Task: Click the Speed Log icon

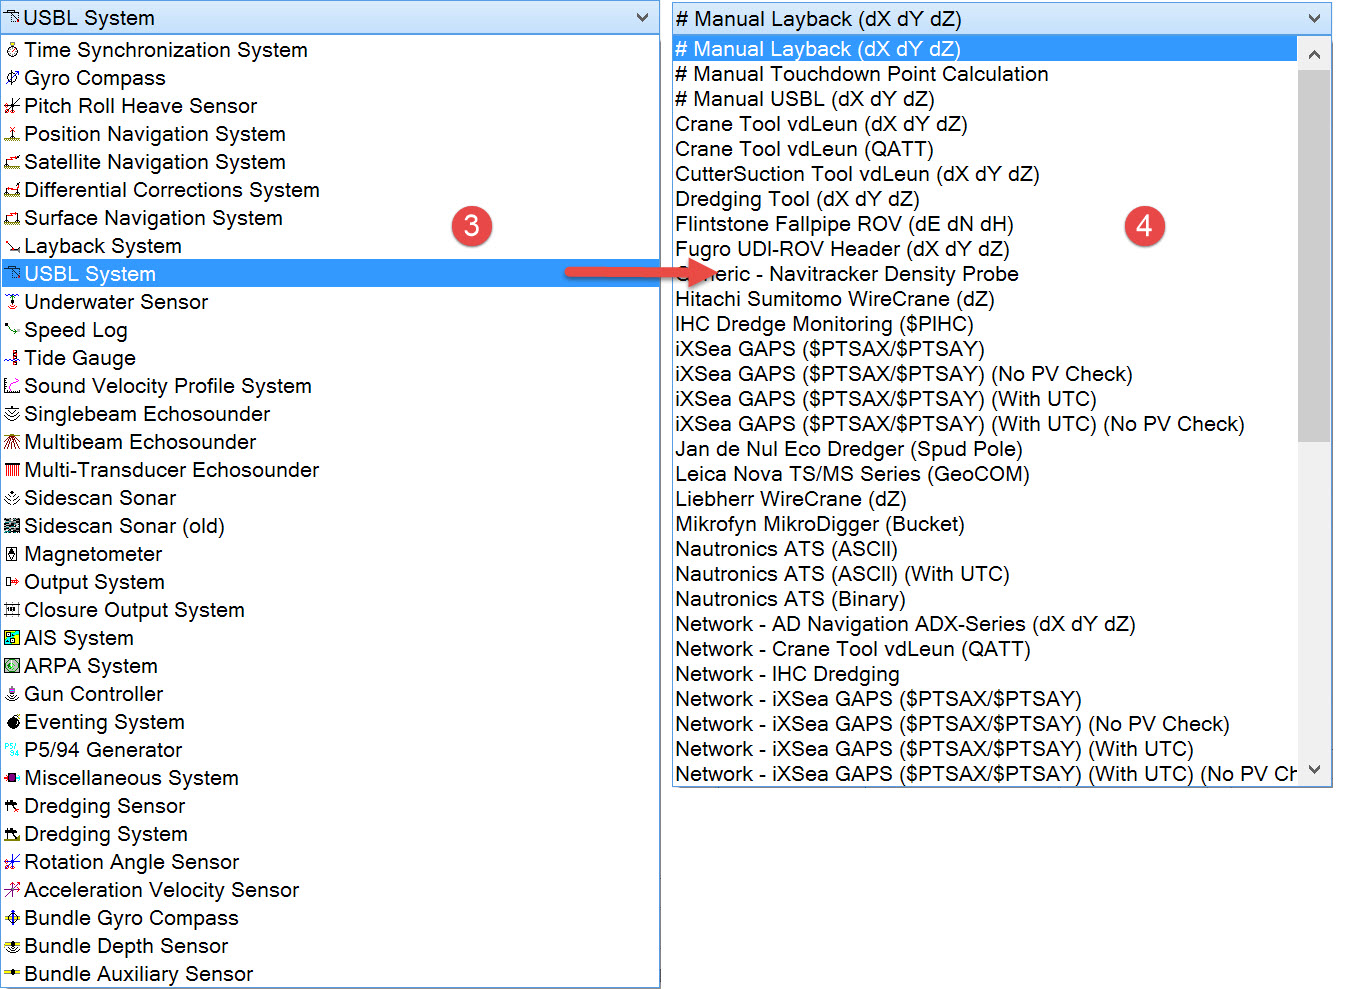Action: pyautogui.click(x=12, y=330)
